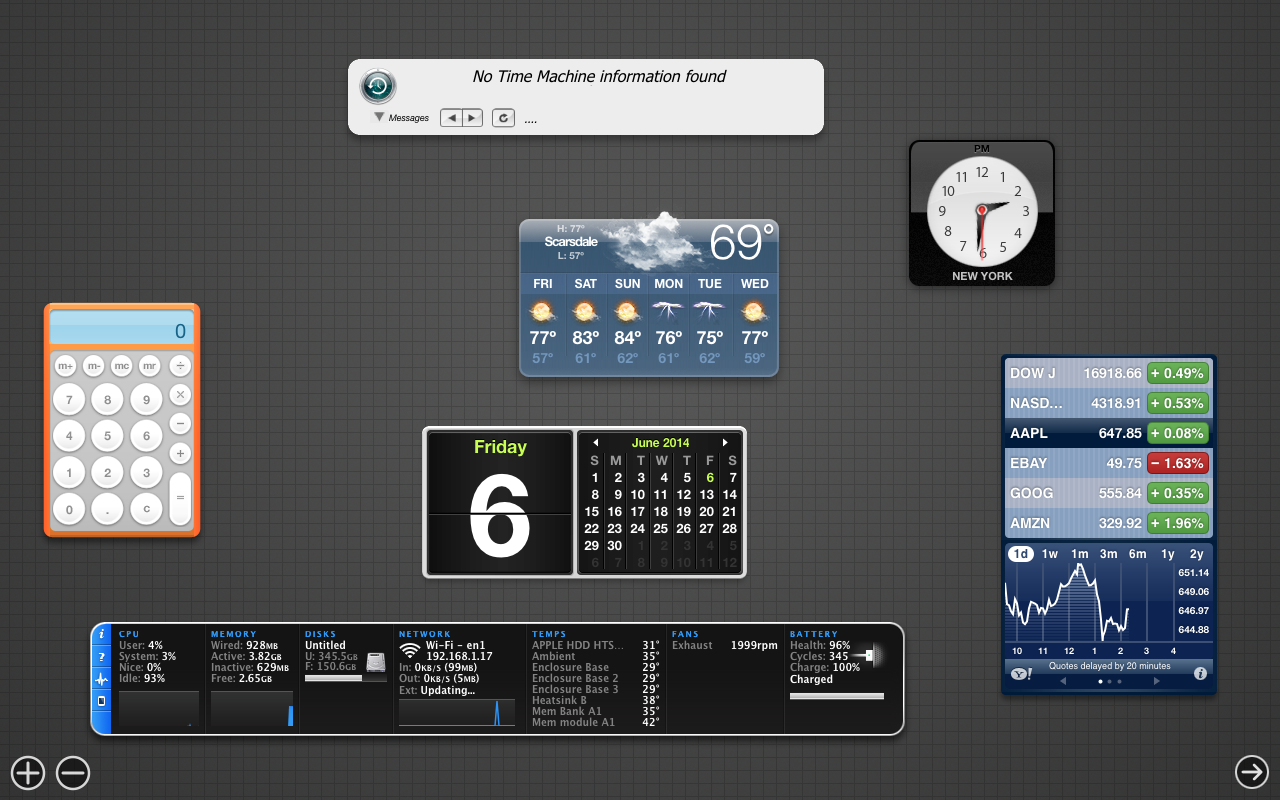Toggle AMZN change value +1.96%
Image resolution: width=1280 pixels, height=800 pixels.
tap(1178, 523)
